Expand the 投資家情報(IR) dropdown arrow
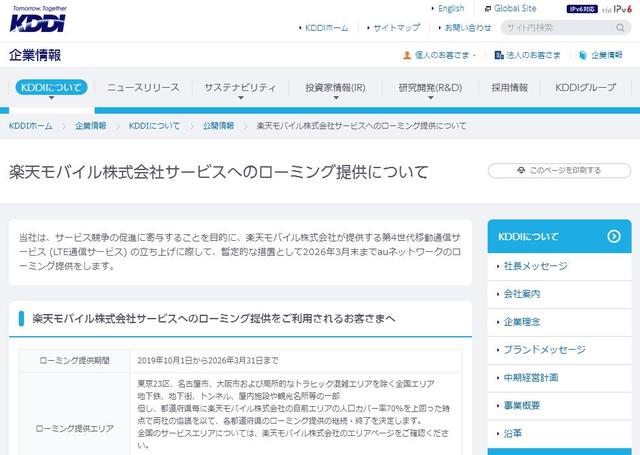 point(336,98)
